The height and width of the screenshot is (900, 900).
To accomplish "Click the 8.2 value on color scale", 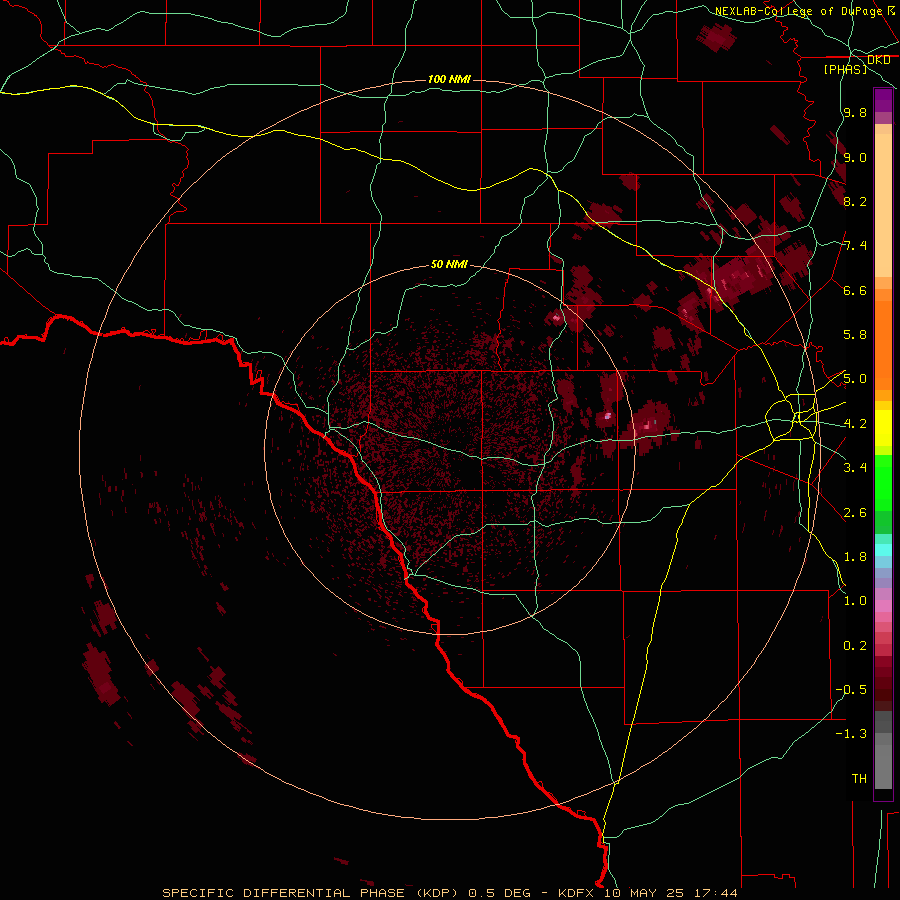I will [x=855, y=201].
